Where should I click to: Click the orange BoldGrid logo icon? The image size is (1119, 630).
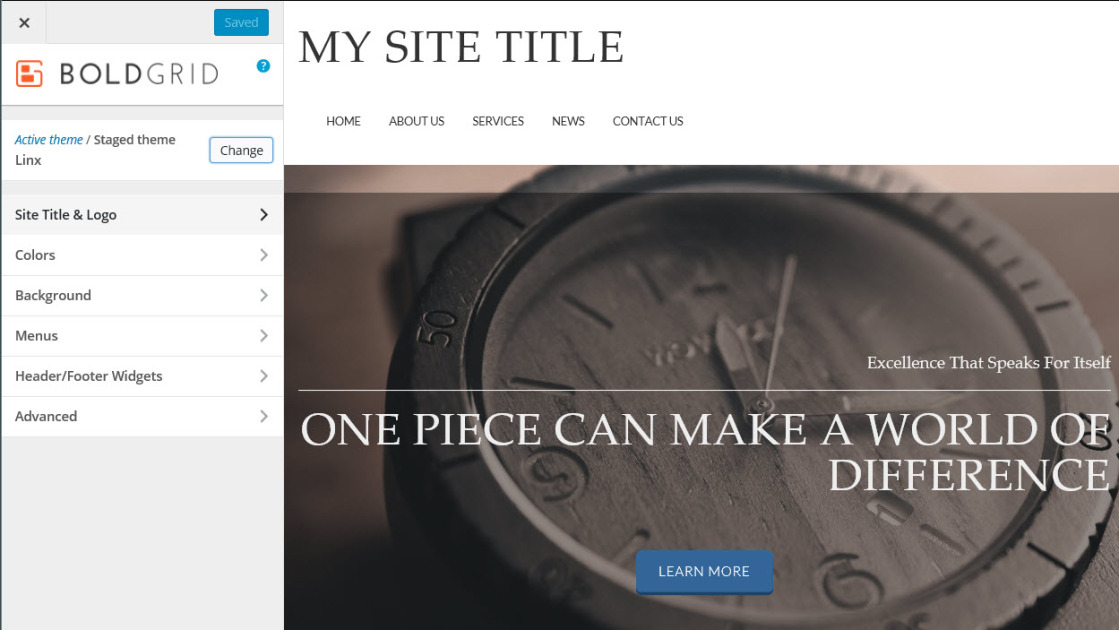(x=29, y=73)
